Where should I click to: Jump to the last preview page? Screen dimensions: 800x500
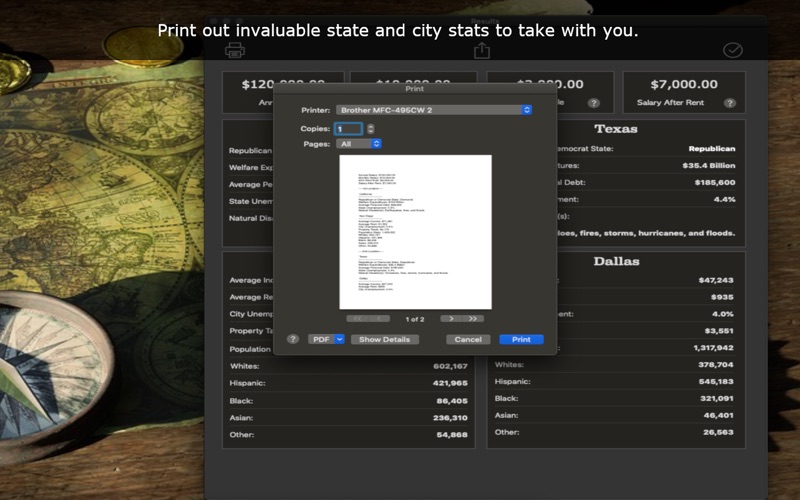[x=474, y=318]
